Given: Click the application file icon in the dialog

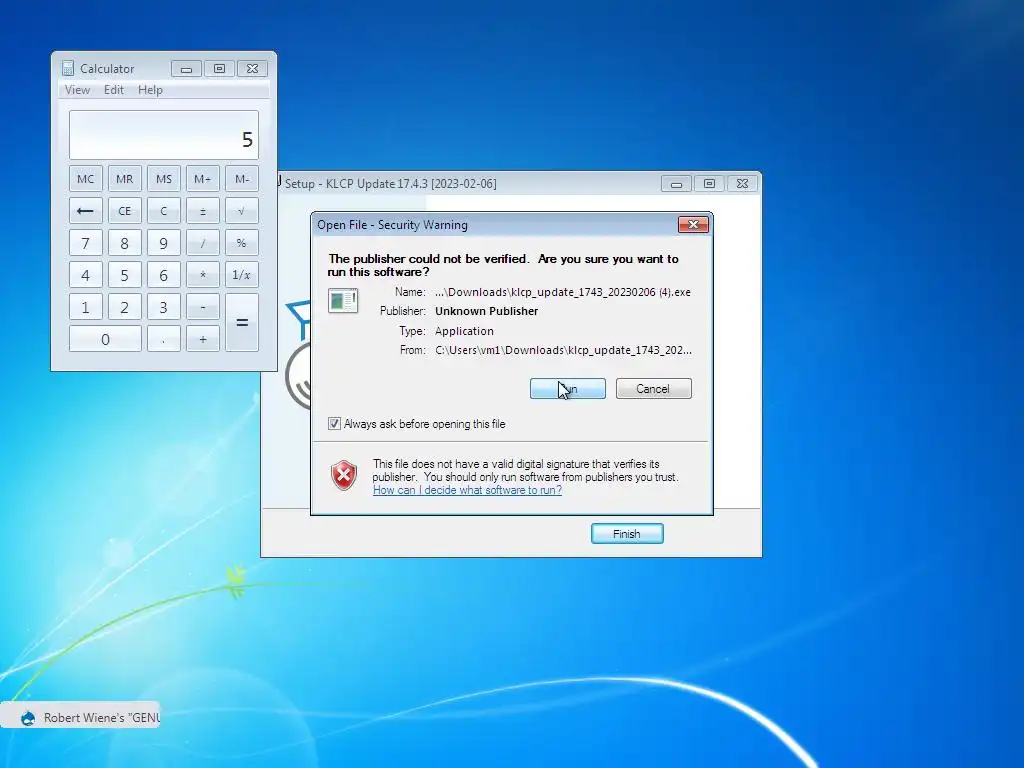Looking at the screenshot, I should click(x=343, y=300).
